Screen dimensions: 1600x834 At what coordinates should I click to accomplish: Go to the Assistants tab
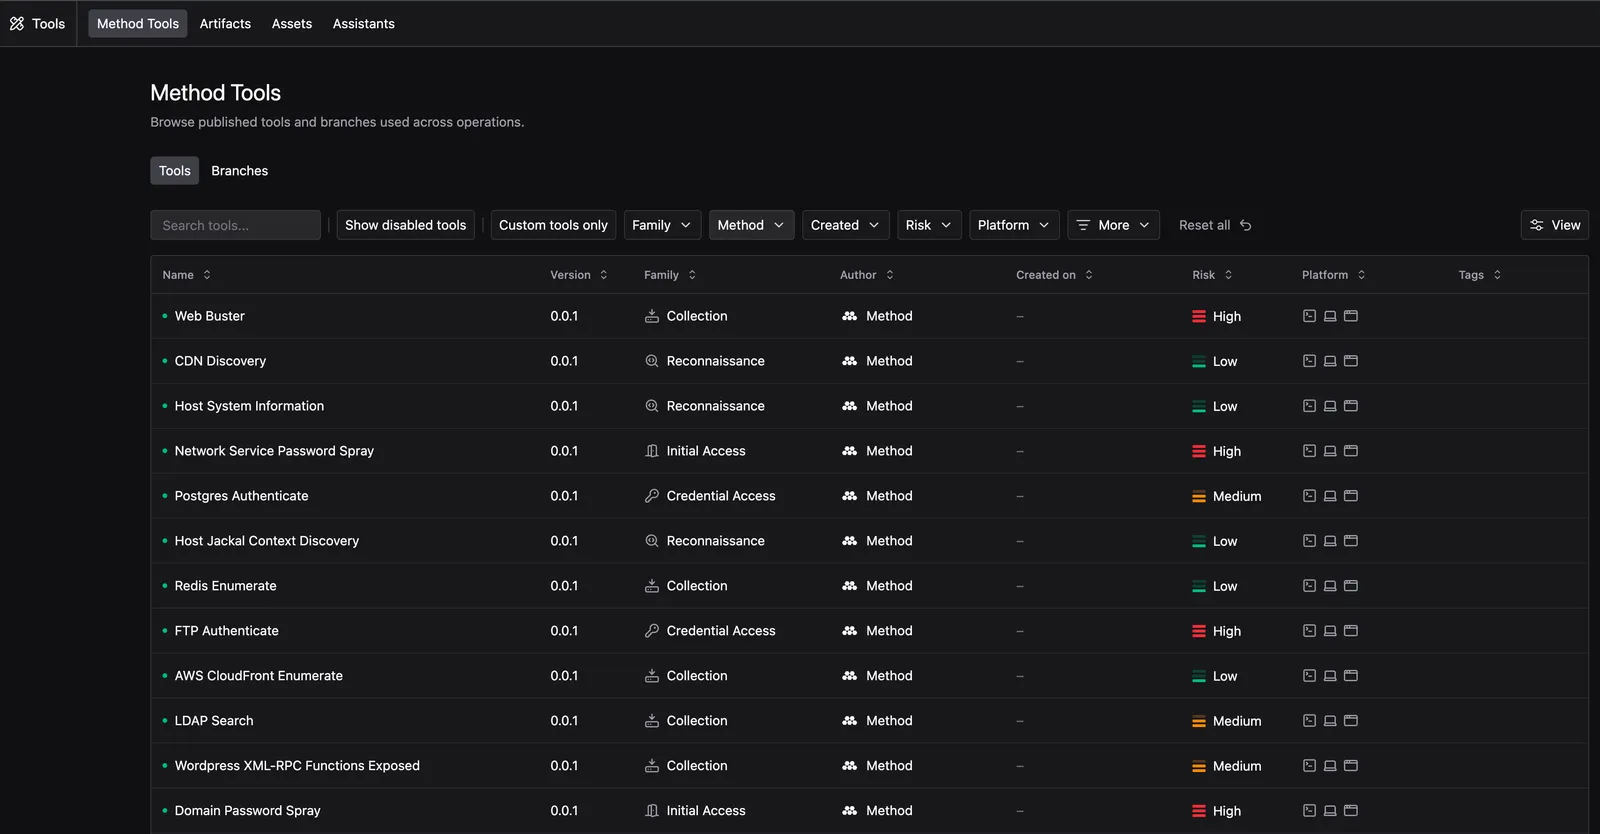[364, 24]
